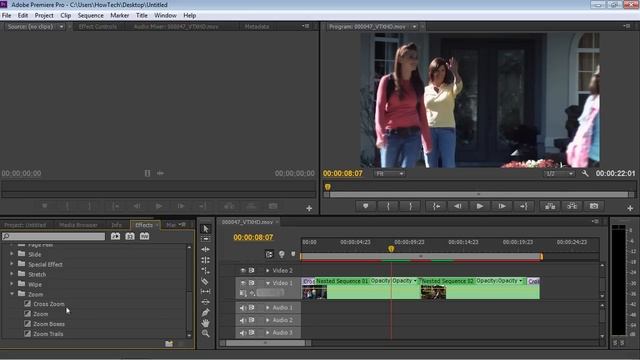Go to In point in Program monitor
640x360 pixels.
(x=436, y=206)
